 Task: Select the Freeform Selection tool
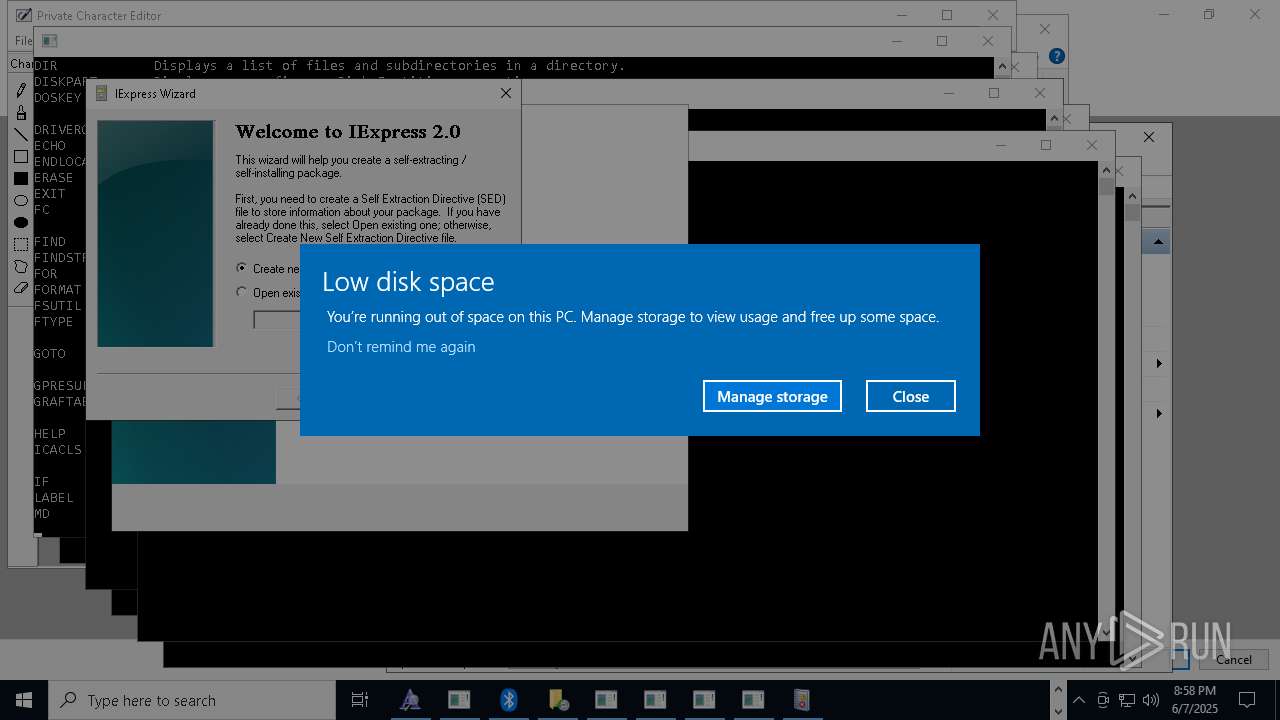(x=21, y=266)
